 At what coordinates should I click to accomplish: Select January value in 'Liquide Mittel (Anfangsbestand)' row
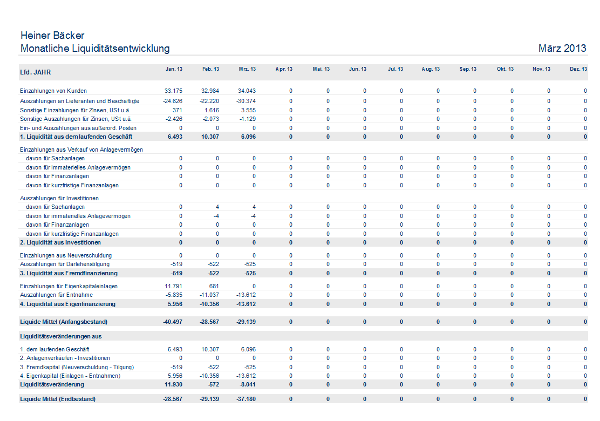[x=173, y=322]
